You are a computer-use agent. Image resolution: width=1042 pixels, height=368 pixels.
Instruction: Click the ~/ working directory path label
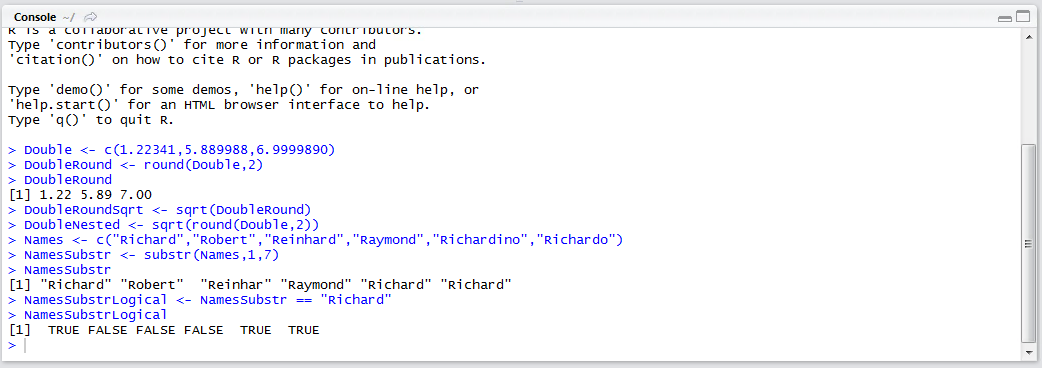coord(68,17)
